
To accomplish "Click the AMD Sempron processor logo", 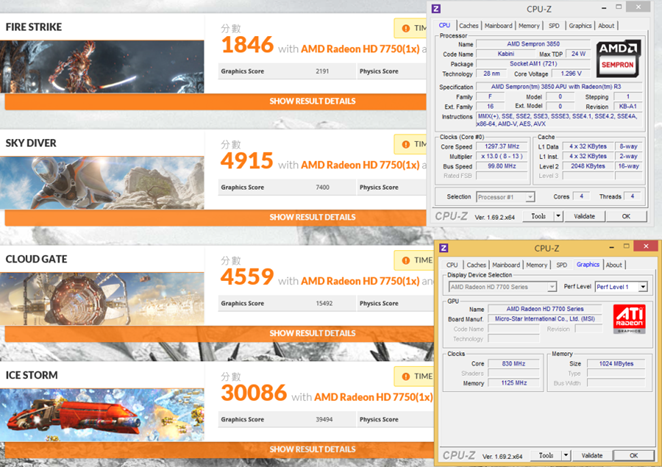I will [x=618, y=58].
